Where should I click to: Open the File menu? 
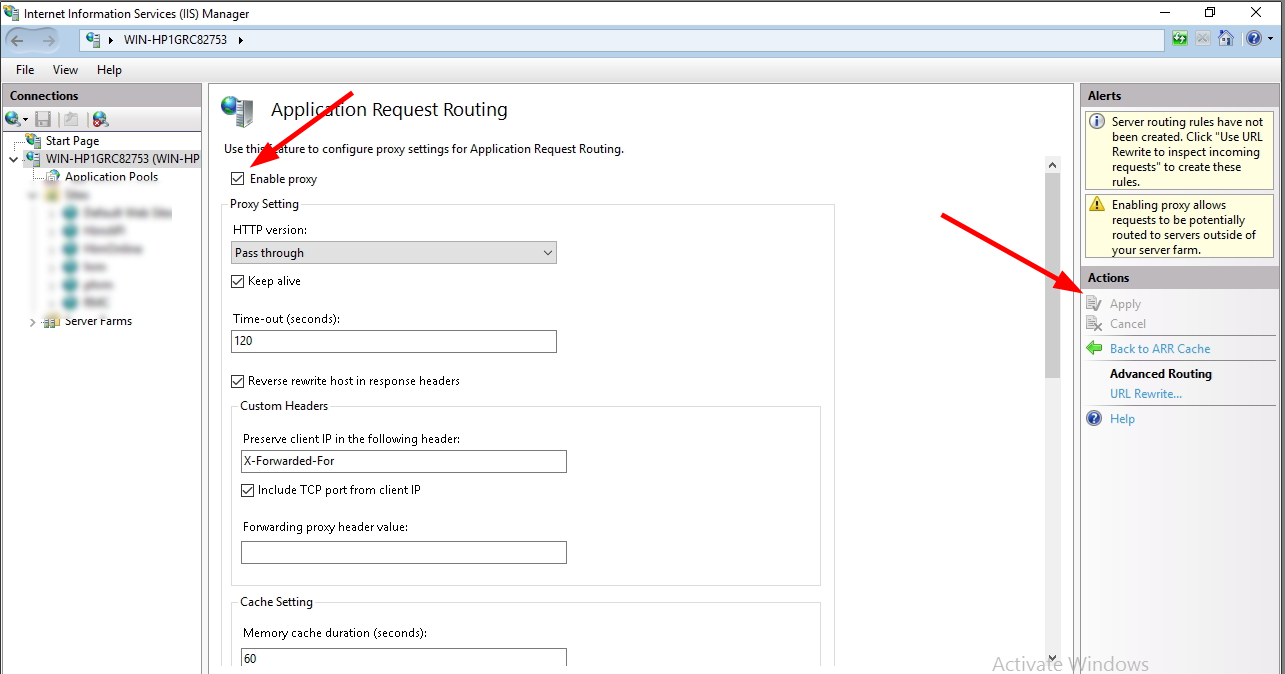24,70
